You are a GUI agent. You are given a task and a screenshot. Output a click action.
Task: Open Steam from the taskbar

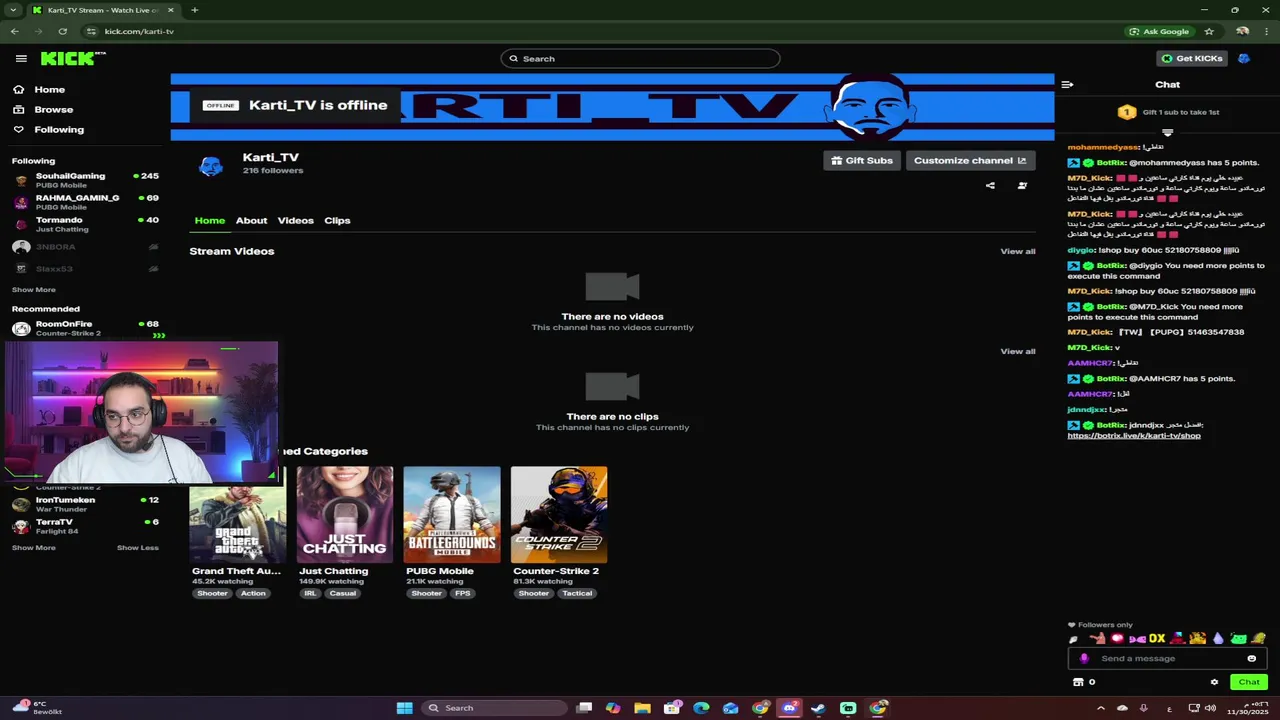tap(819, 708)
